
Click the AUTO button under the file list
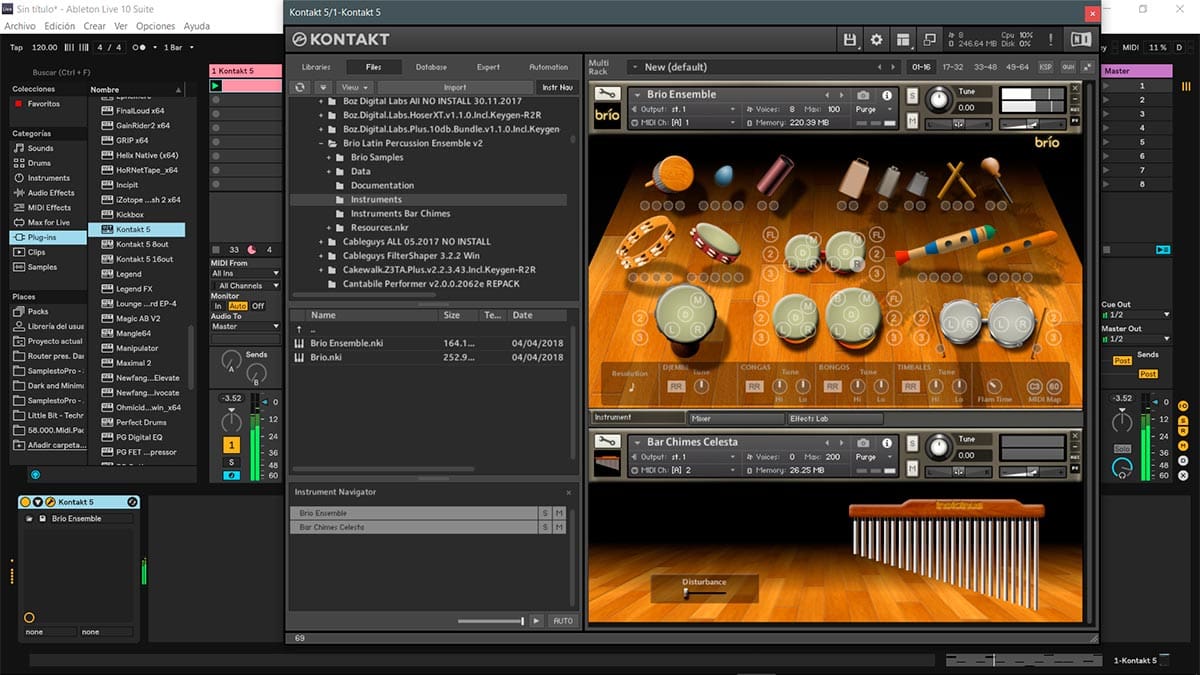[563, 621]
